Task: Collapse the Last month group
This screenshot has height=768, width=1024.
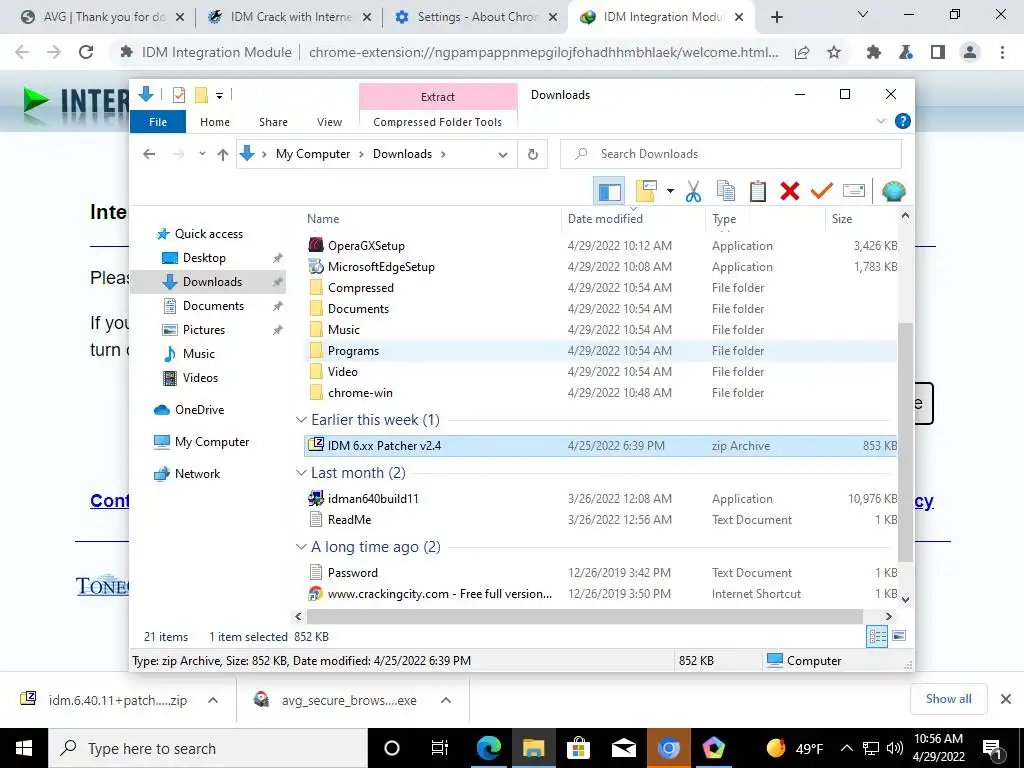Action: (x=301, y=473)
